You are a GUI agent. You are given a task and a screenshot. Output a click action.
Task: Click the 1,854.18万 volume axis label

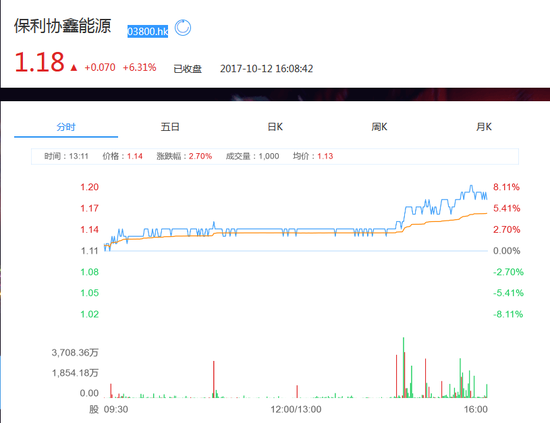[x=75, y=373]
